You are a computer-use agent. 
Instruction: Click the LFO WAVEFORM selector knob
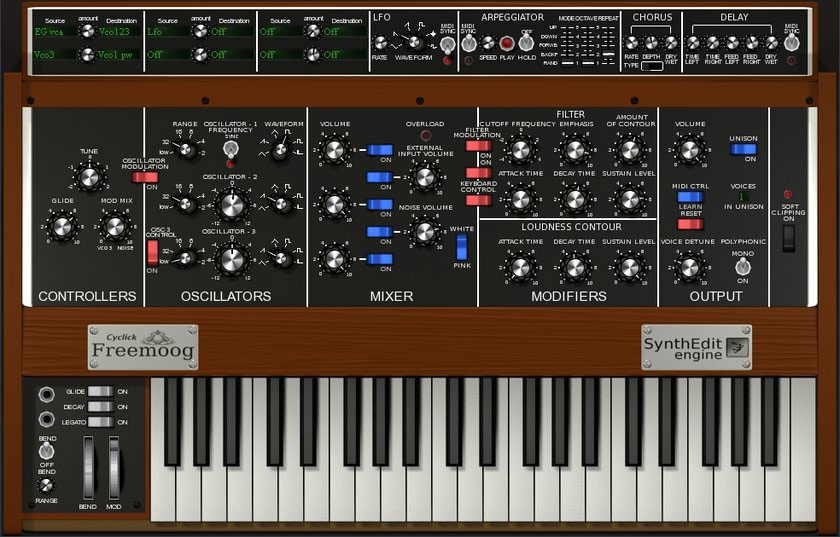413,42
